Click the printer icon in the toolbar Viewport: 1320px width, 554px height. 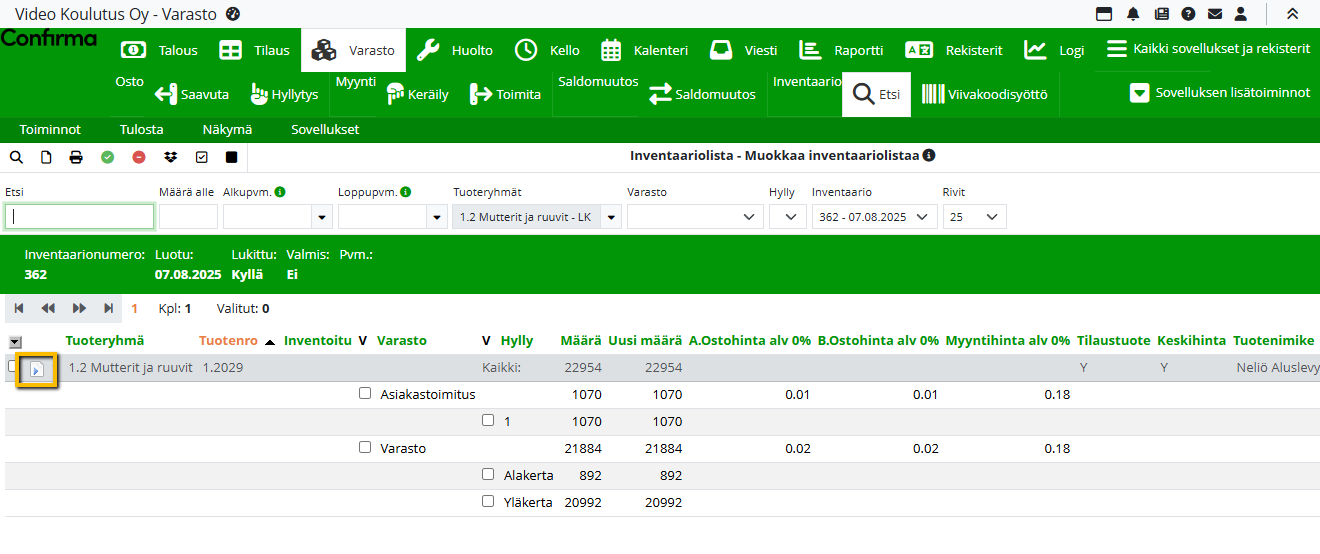click(x=76, y=157)
